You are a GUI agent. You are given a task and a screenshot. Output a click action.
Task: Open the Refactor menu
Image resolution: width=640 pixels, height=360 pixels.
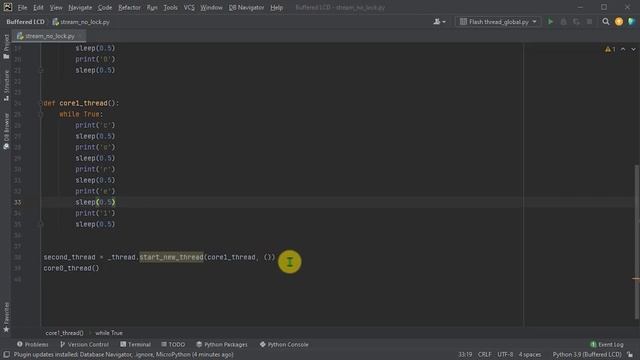[129, 7]
